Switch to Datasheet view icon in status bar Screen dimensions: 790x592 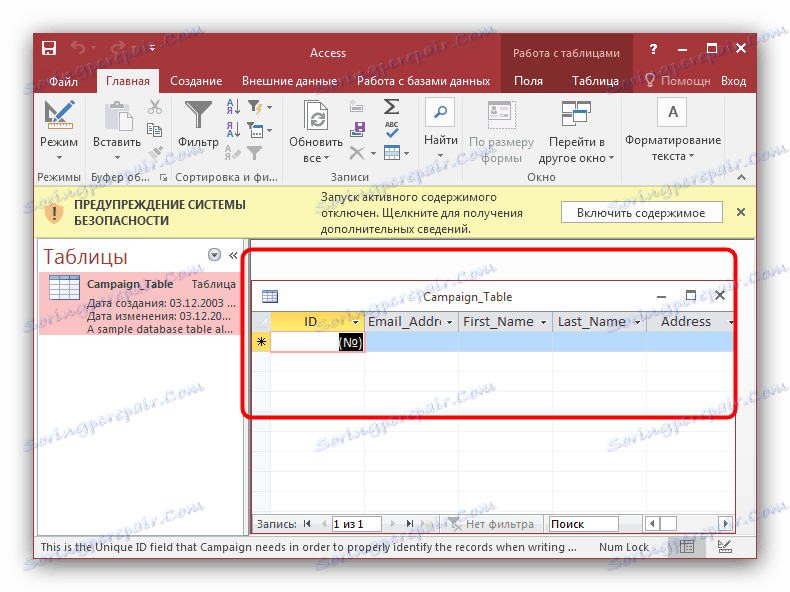(x=686, y=546)
